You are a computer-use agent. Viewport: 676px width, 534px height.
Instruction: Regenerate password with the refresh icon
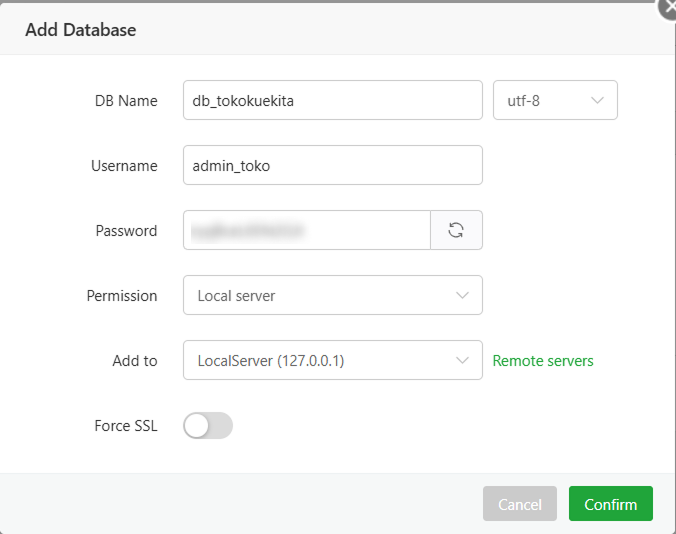(456, 230)
